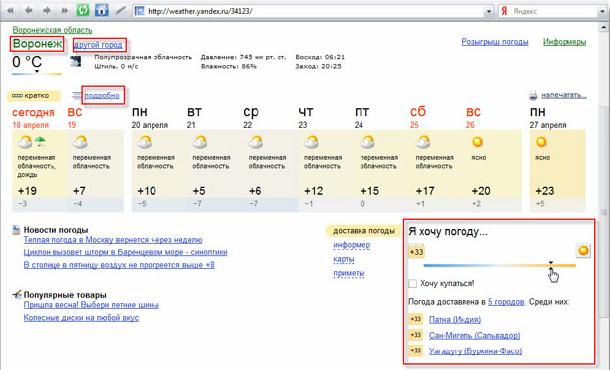610x370 pixels.
Task: Click Sunday 19 weather icon
Action: coord(80,142)
